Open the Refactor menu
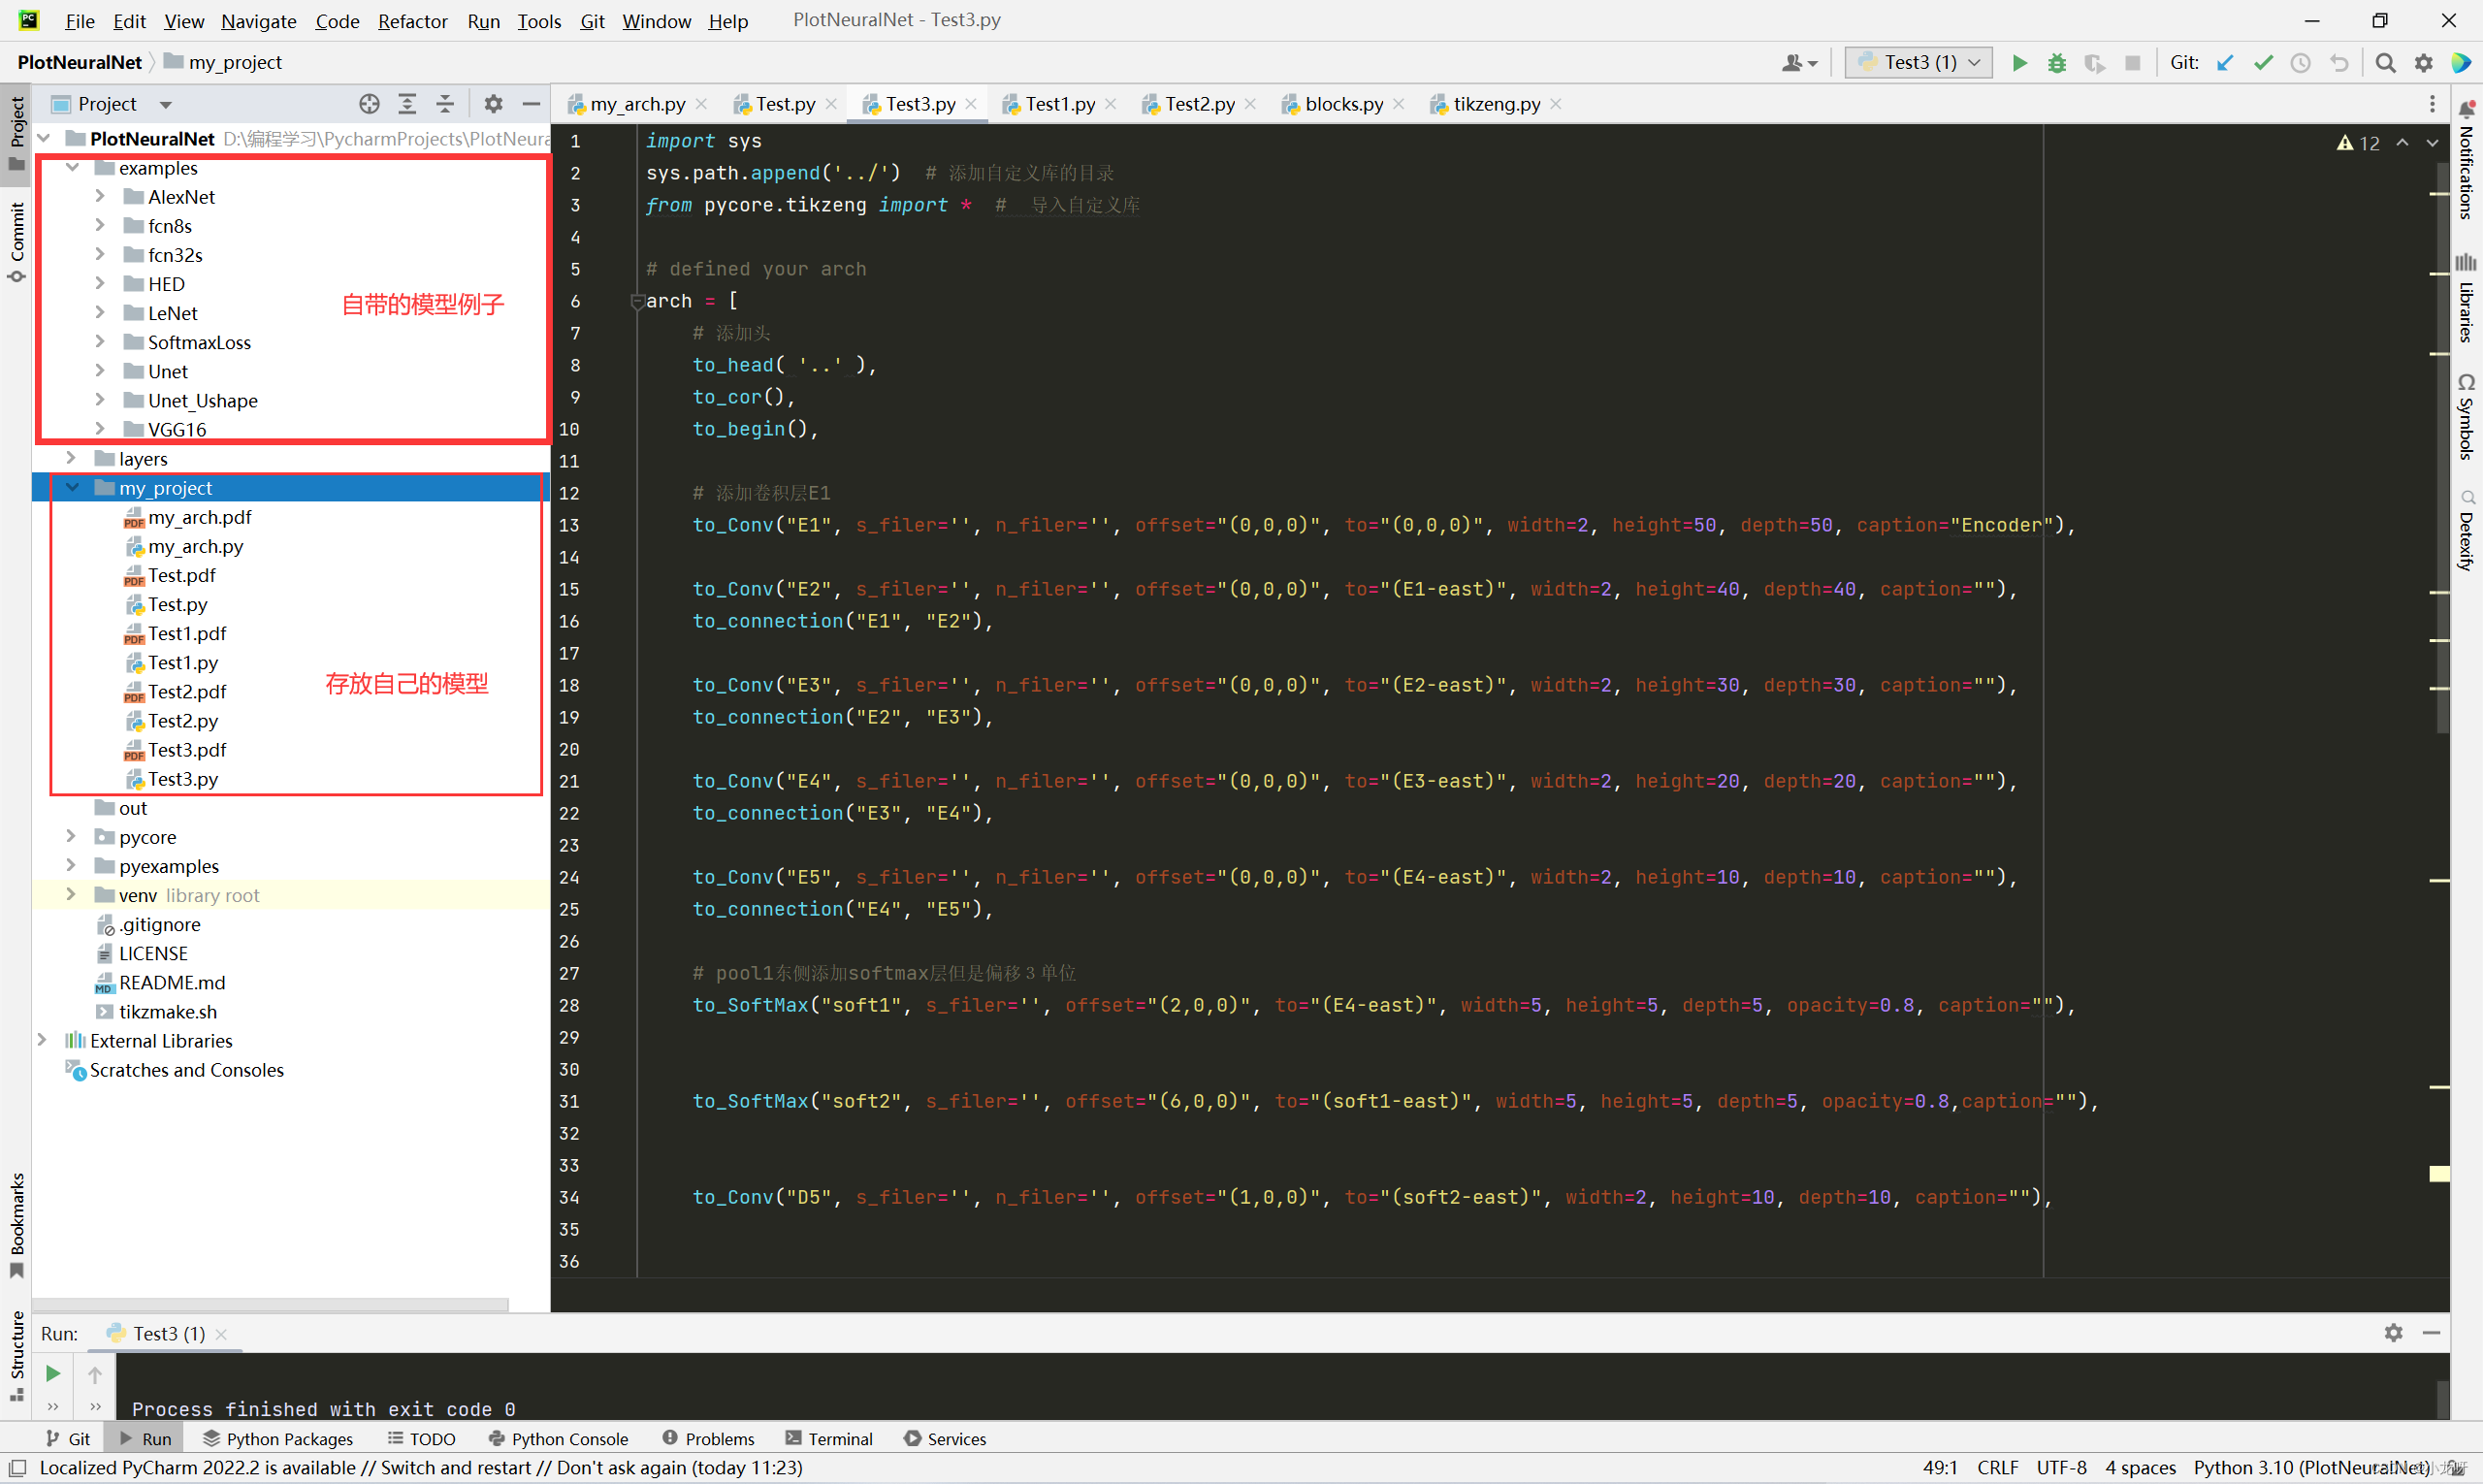This screenshot has height=1484, width=2483. [412, 21]
